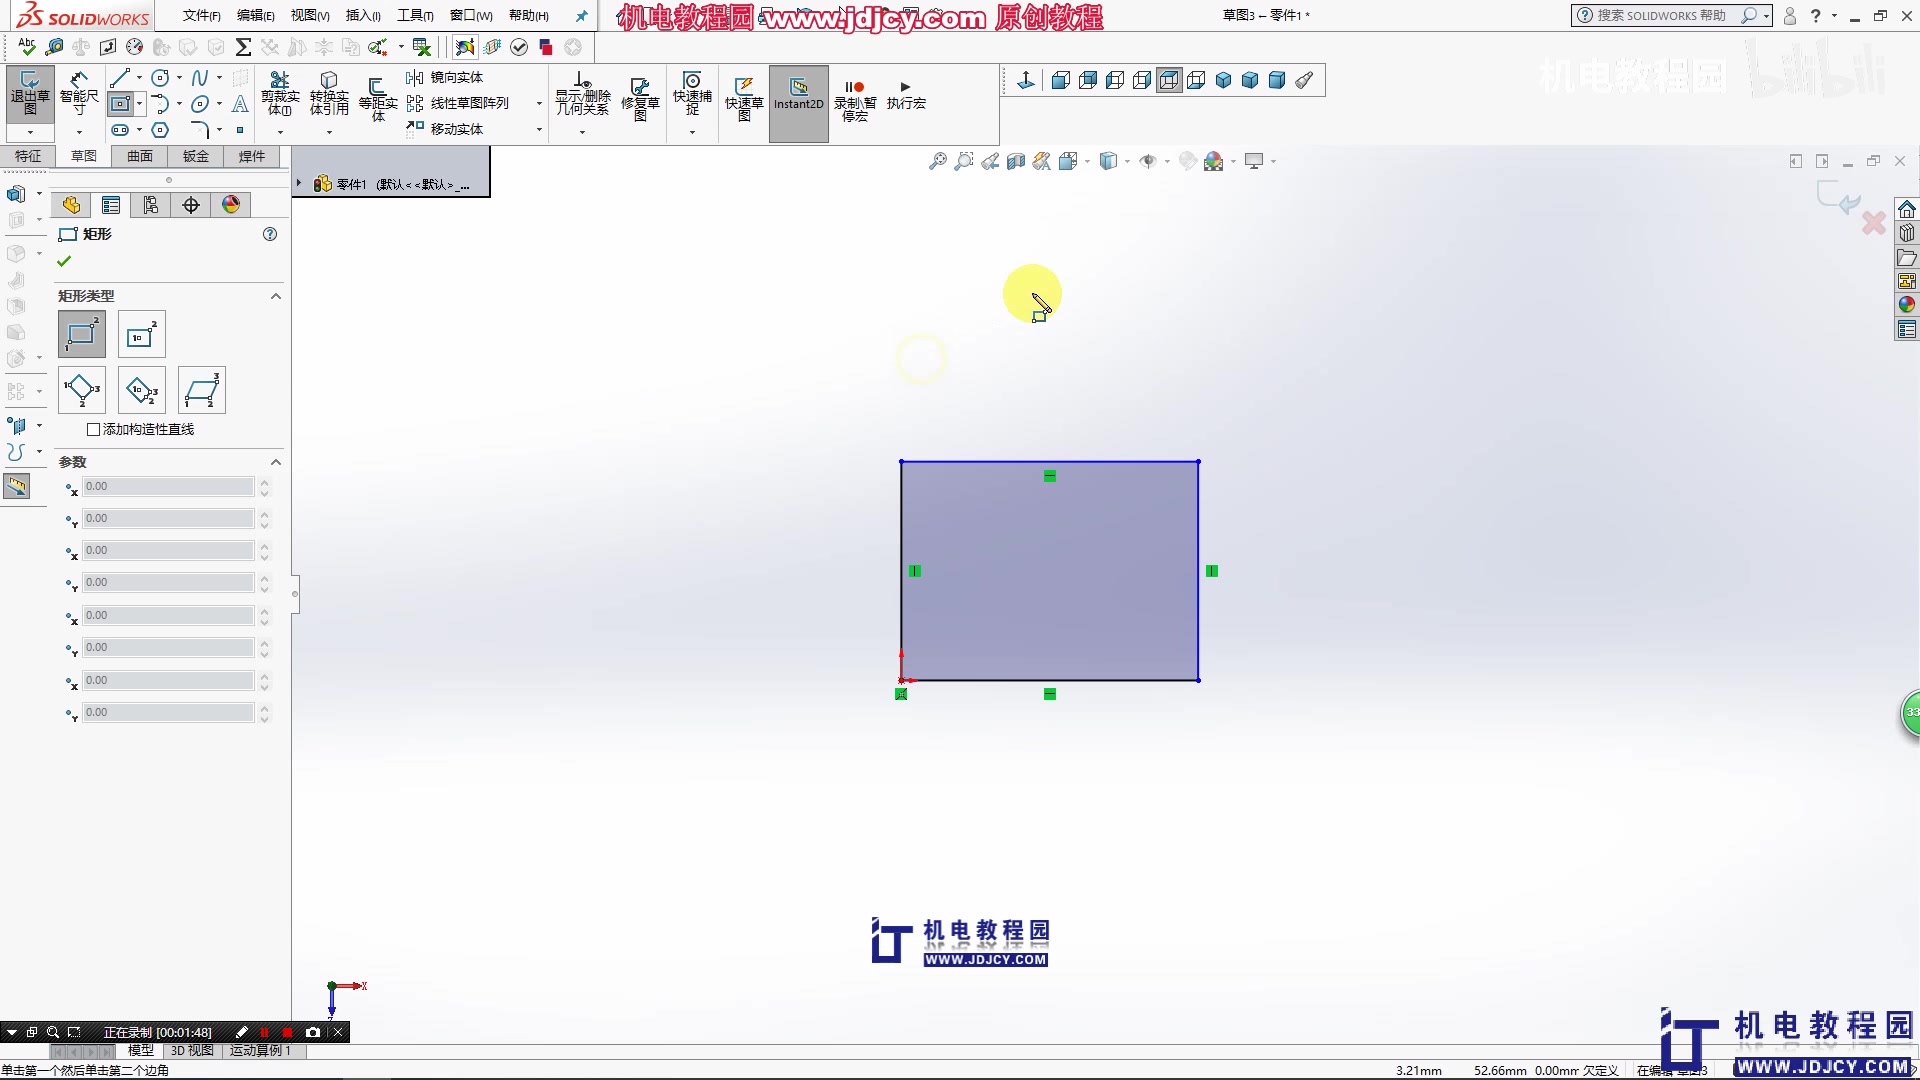Open the Section View tool
Viewport: 1920px width, 1080px height.
(1016, 160)
